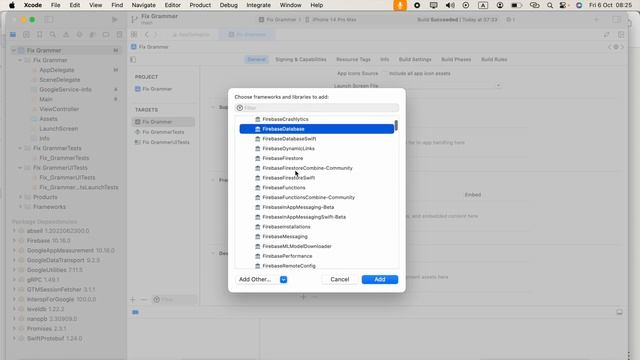Expand the abseil package dependency
Viewport: 640px width, 360px height.
tap(14, 231)
